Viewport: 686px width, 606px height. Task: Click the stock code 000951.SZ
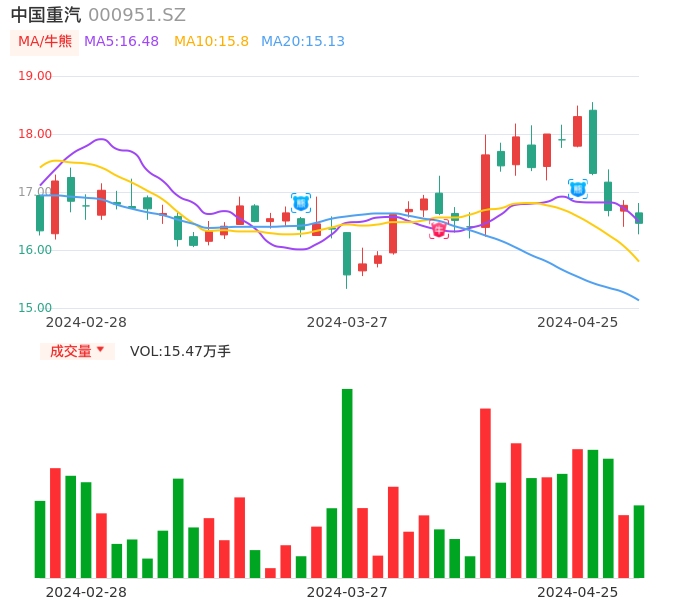137,15
